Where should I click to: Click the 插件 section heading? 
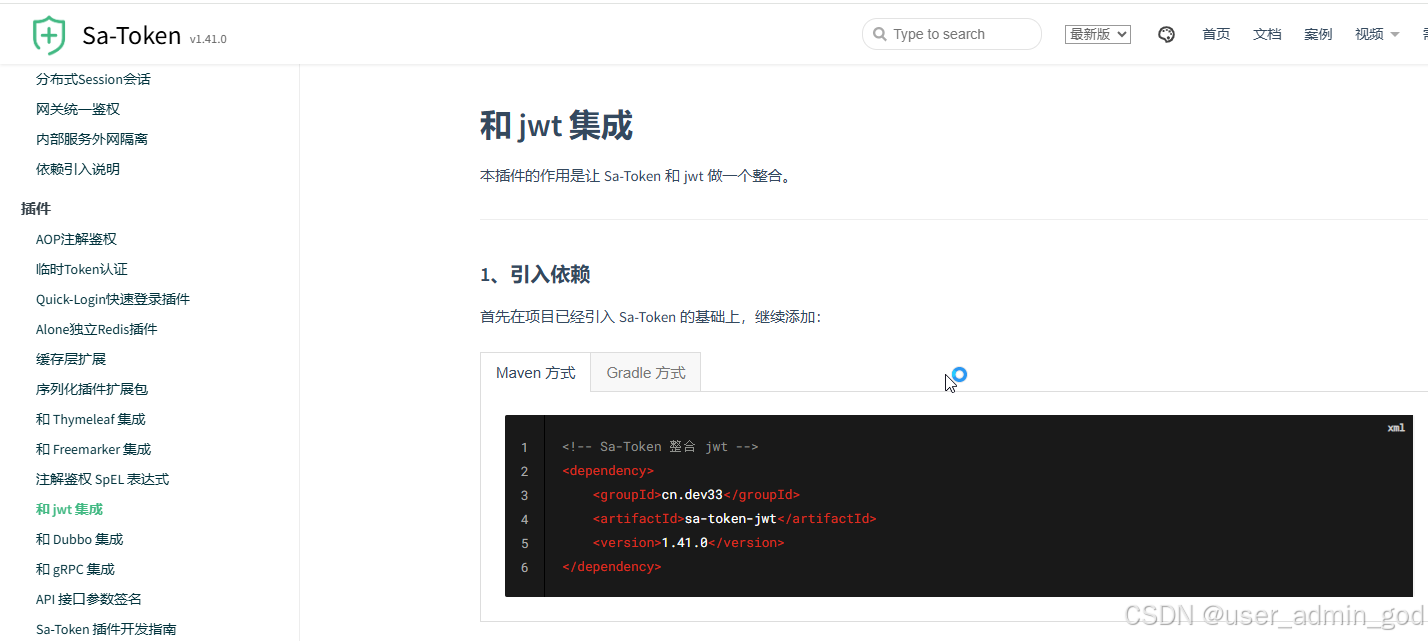pyautogui.click(x=36, y=208)
